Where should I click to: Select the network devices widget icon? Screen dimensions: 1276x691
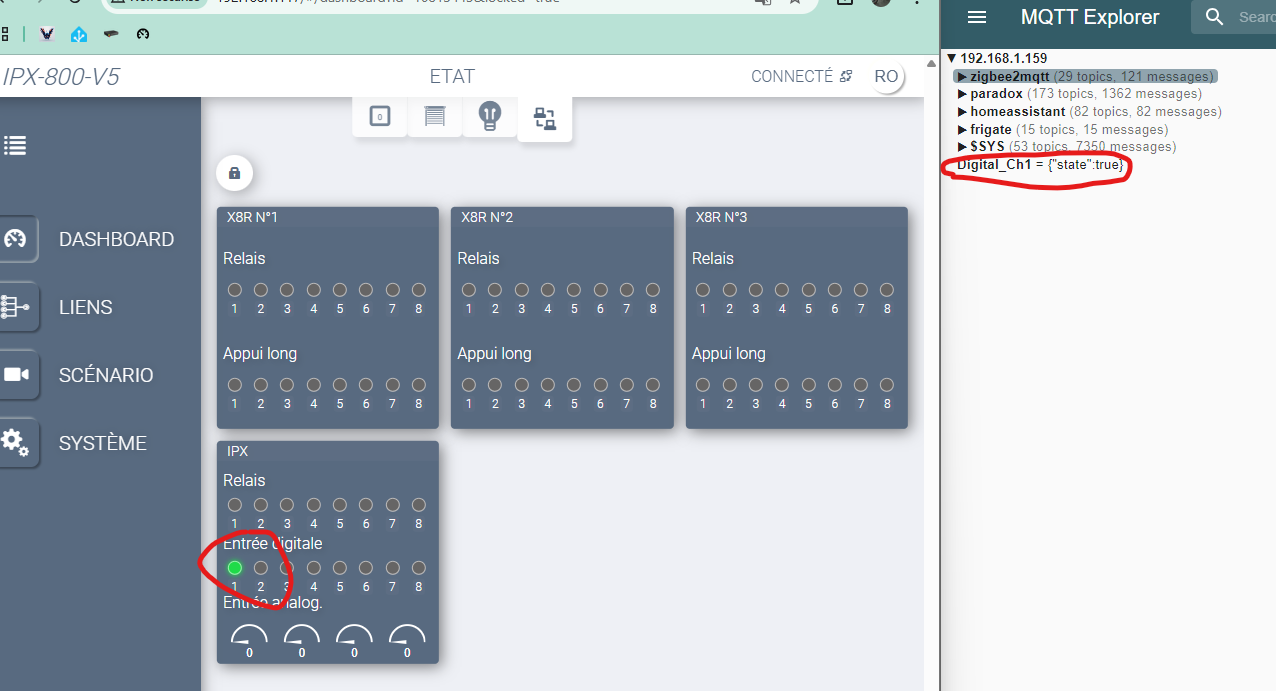(544, 119)
